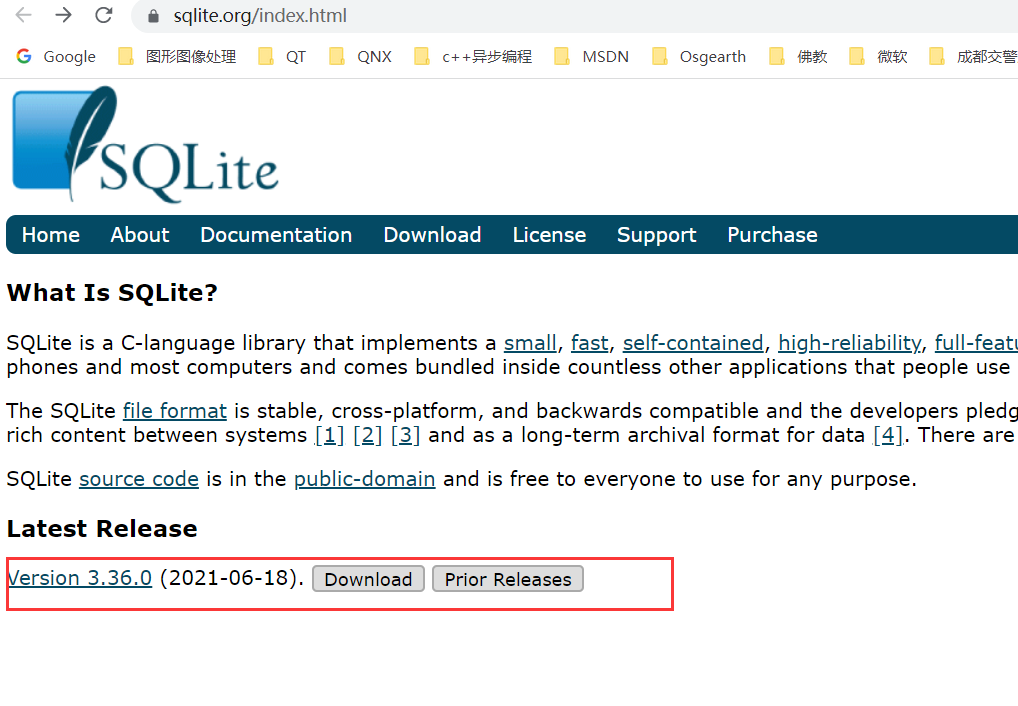Viewport: 1018px width, 706px height.
Task: Open Download in the navigation bar
Action: (x=432, y=234)
